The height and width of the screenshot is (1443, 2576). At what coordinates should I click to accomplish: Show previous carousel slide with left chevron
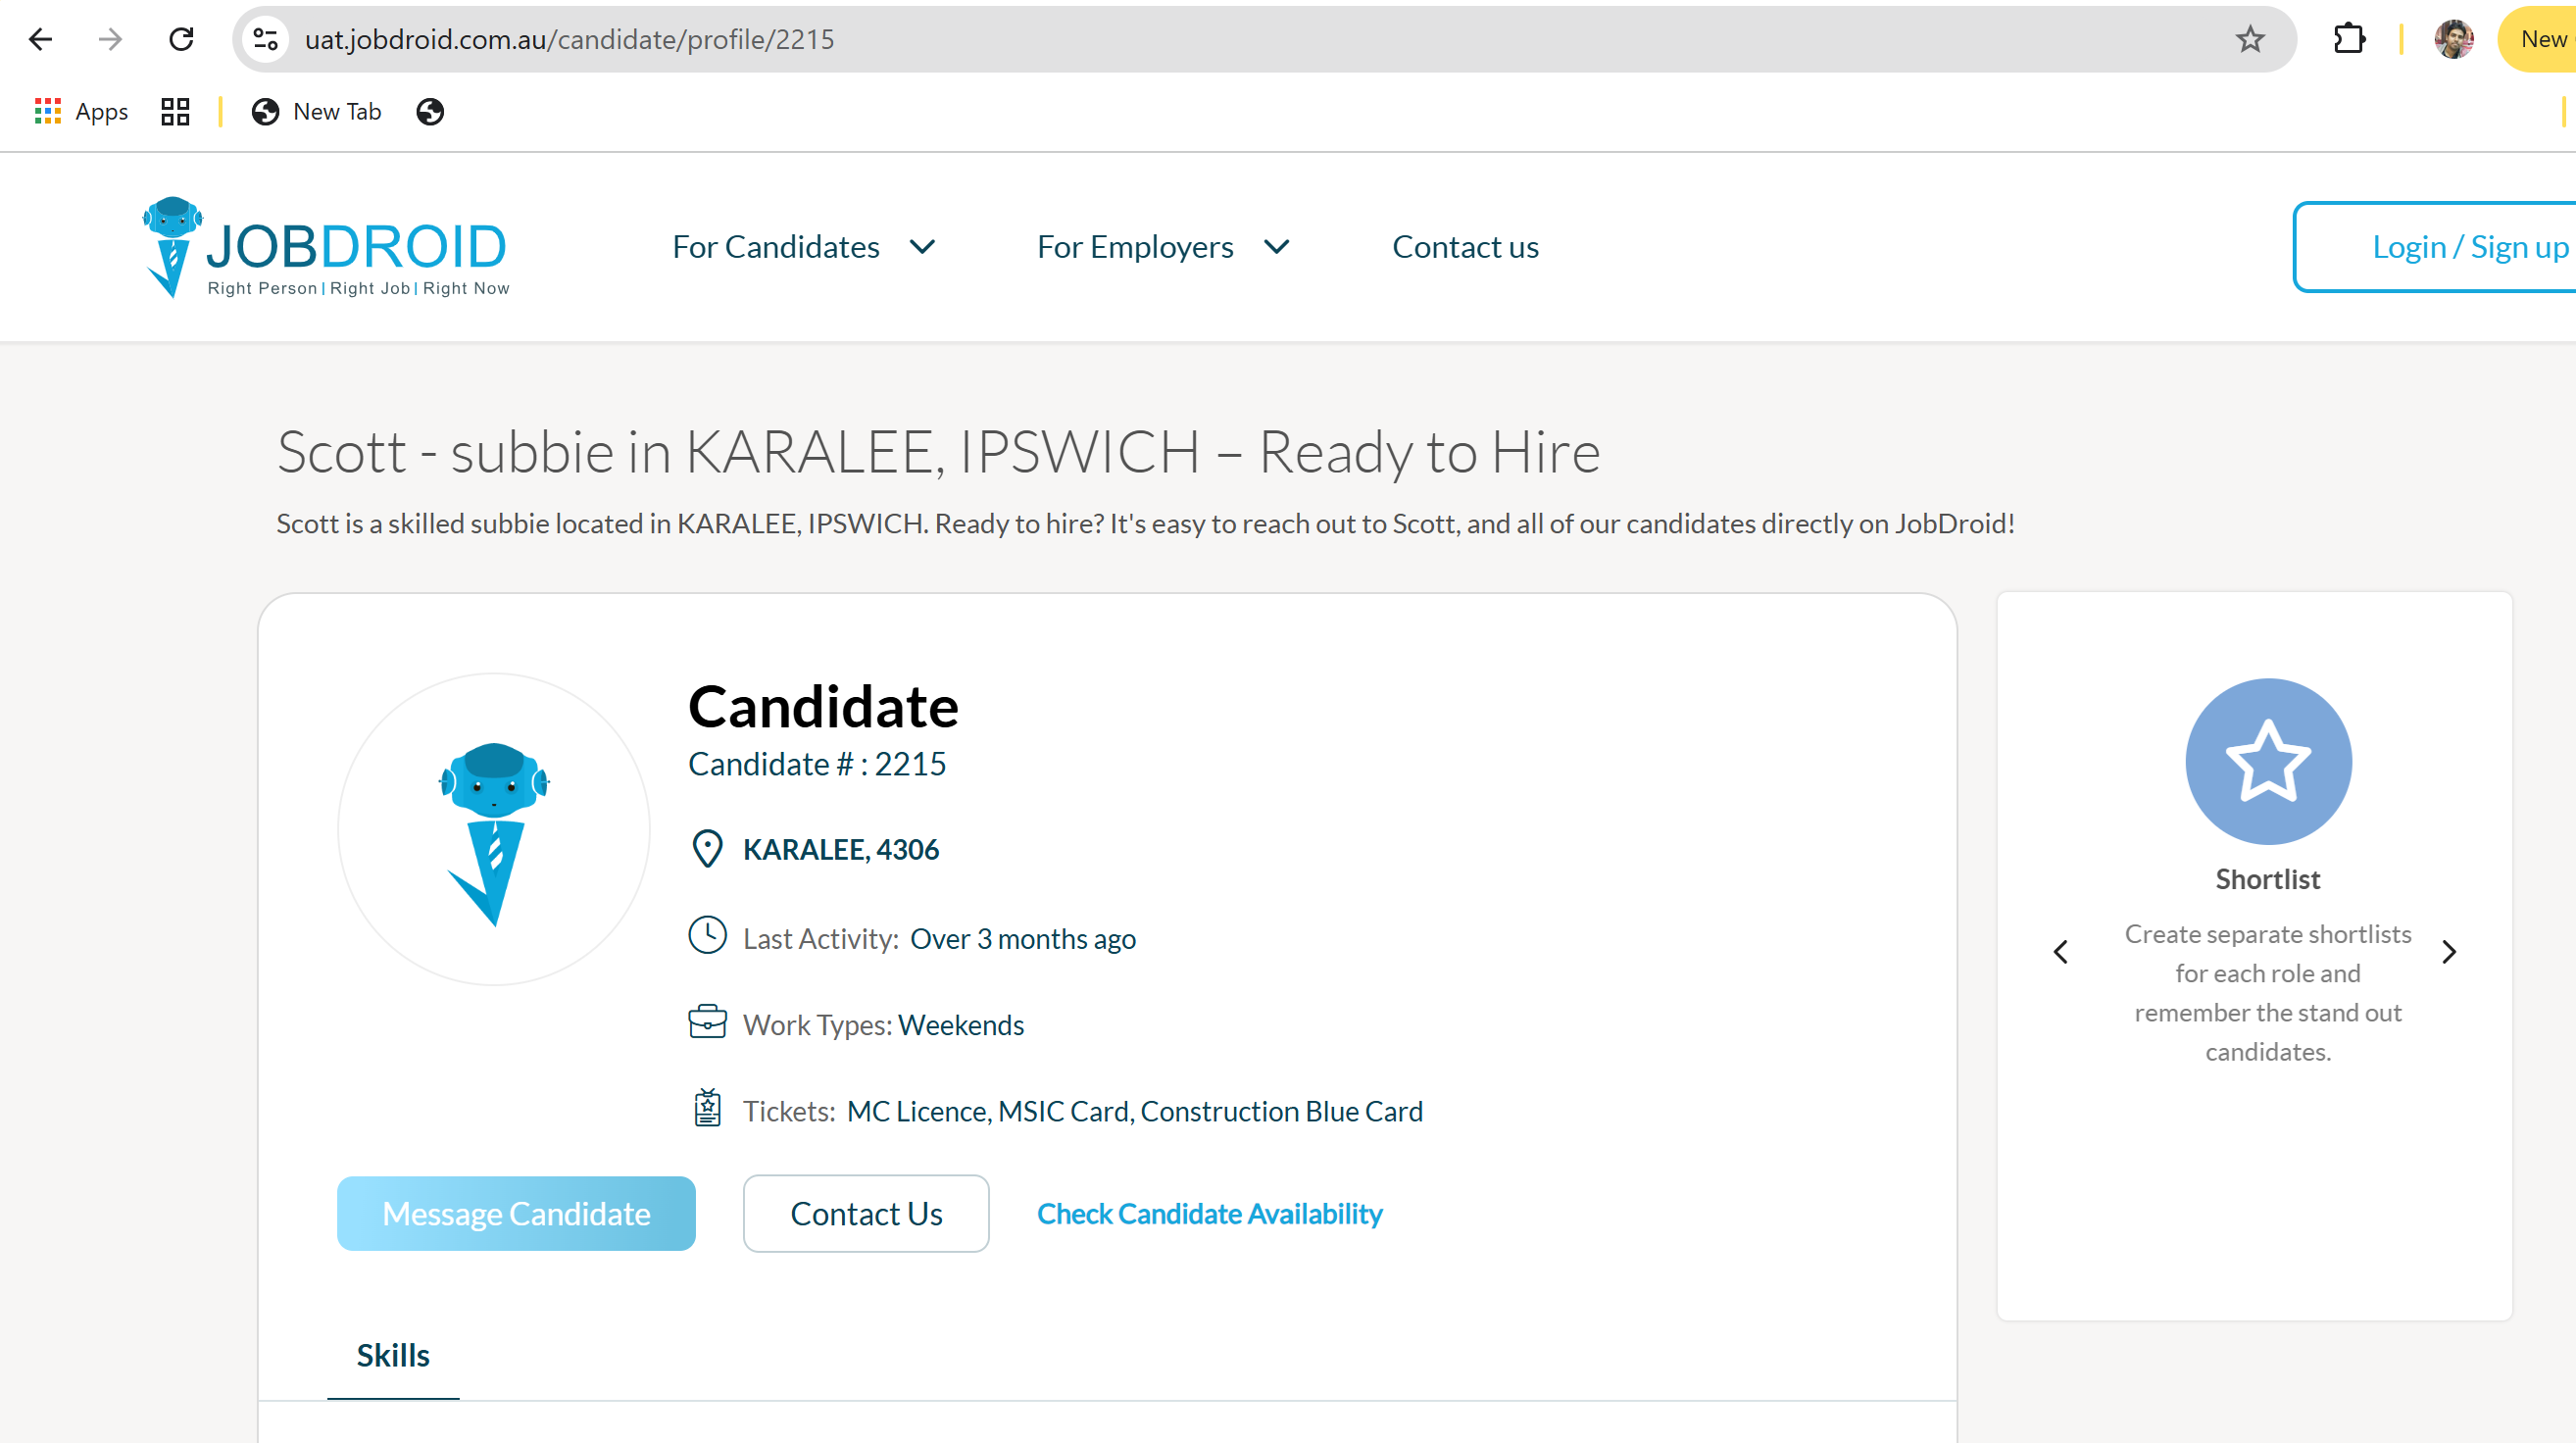(2060, 952)
